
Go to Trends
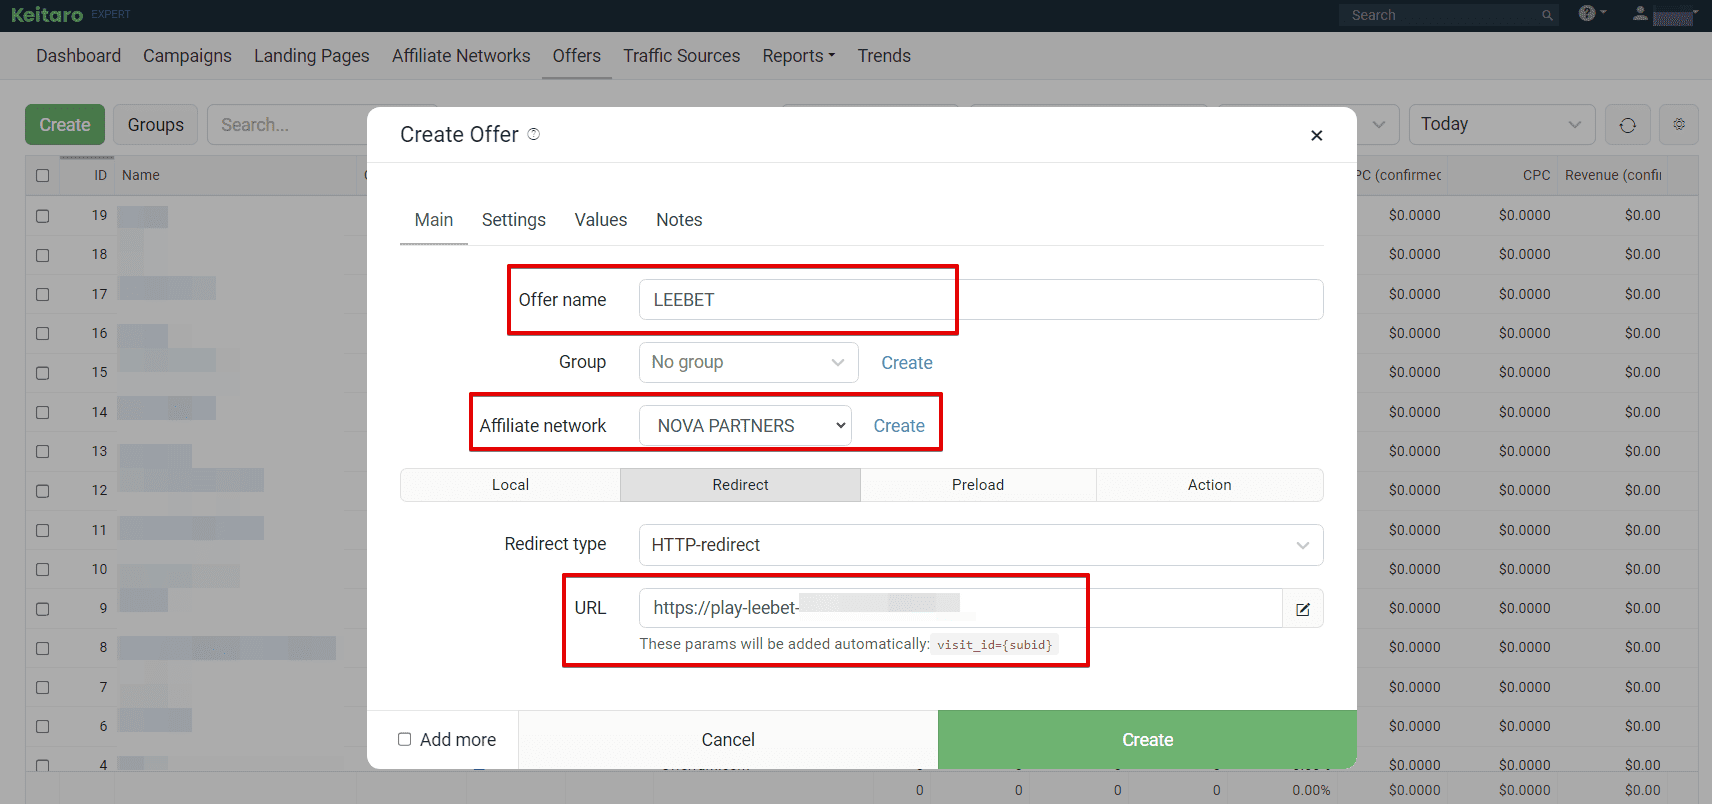click(x=884, y=56)
